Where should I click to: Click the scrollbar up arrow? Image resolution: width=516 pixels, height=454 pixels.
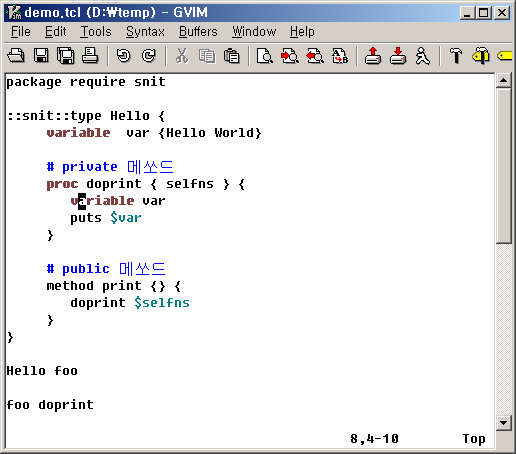pyautogui.click(x=503, y=80)
